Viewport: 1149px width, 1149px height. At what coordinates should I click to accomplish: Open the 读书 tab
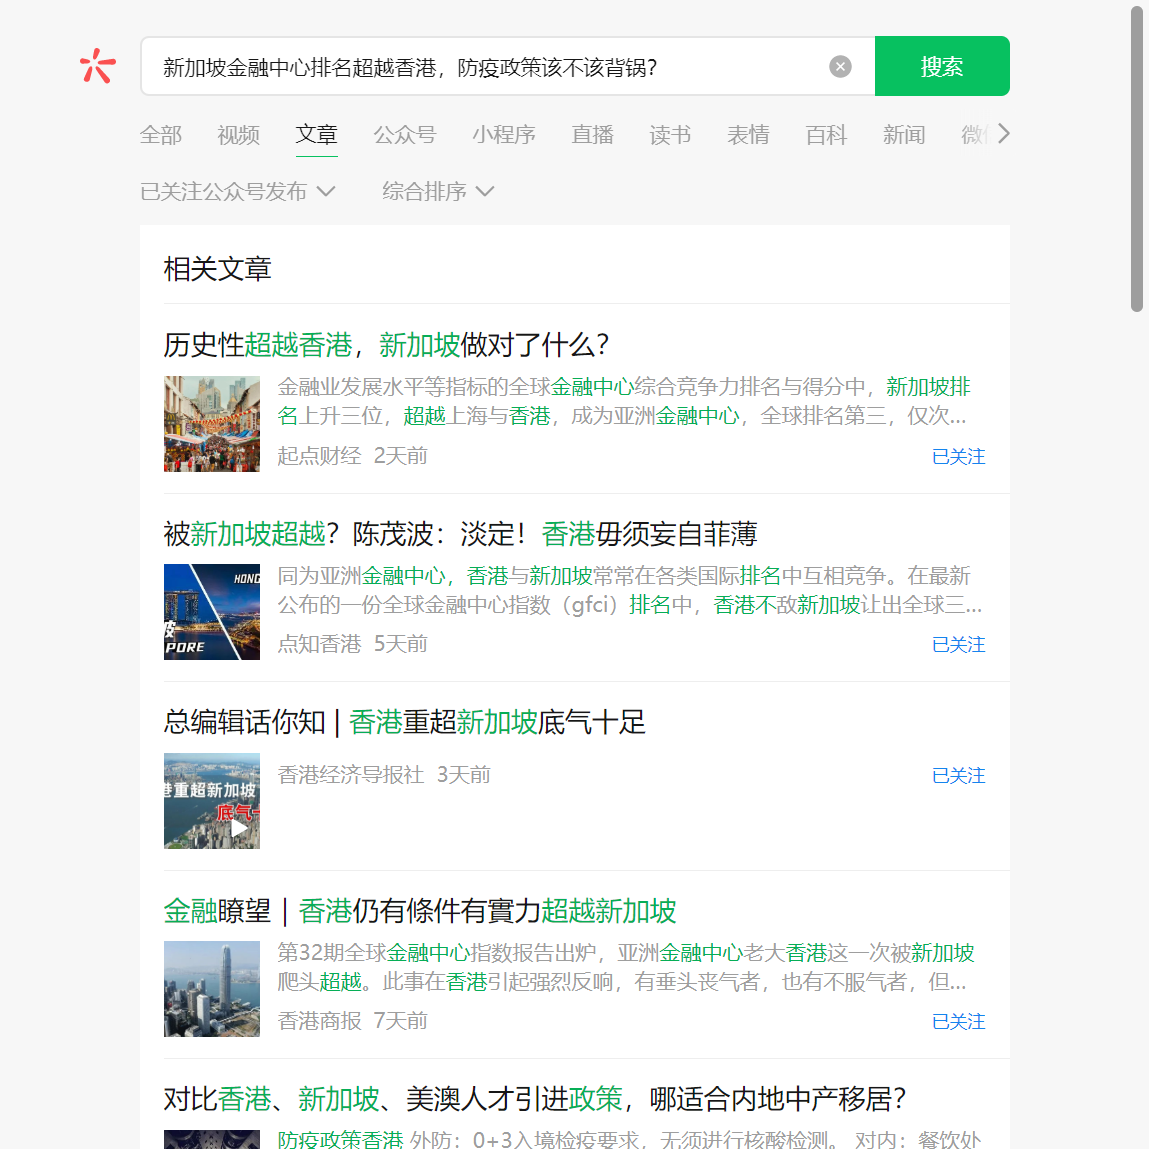coord(670,135)
